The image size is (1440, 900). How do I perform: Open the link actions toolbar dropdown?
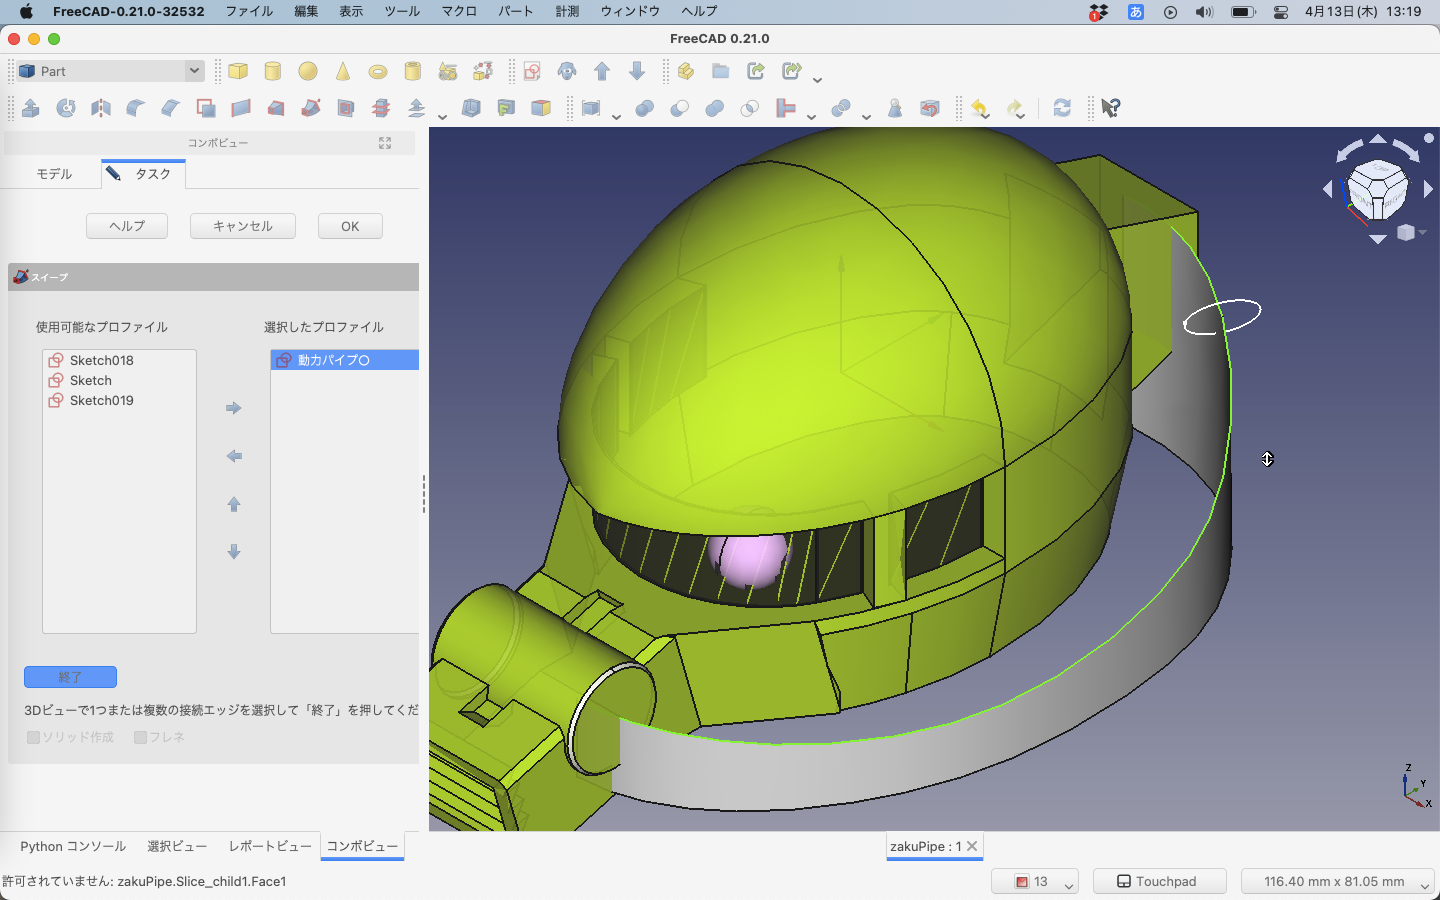817,79
